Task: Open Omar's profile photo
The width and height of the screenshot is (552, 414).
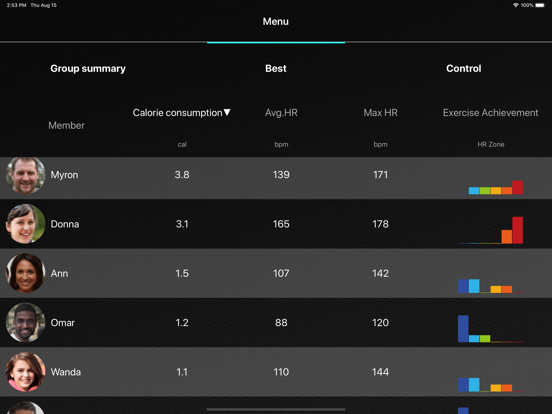Action: [26, 322]
